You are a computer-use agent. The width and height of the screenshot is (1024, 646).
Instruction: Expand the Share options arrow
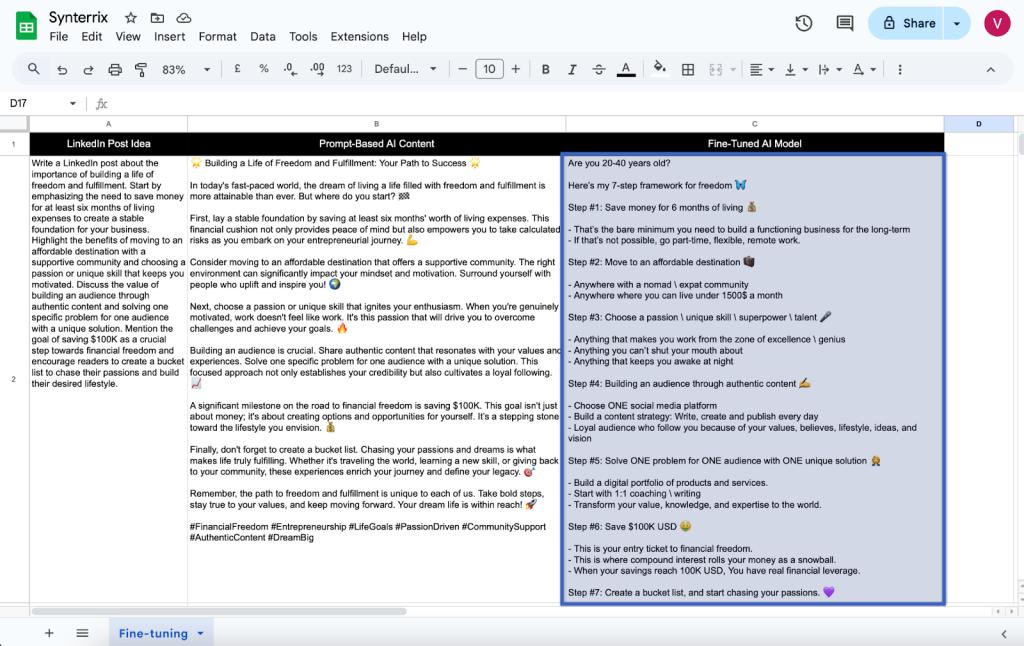coord(957,24)
